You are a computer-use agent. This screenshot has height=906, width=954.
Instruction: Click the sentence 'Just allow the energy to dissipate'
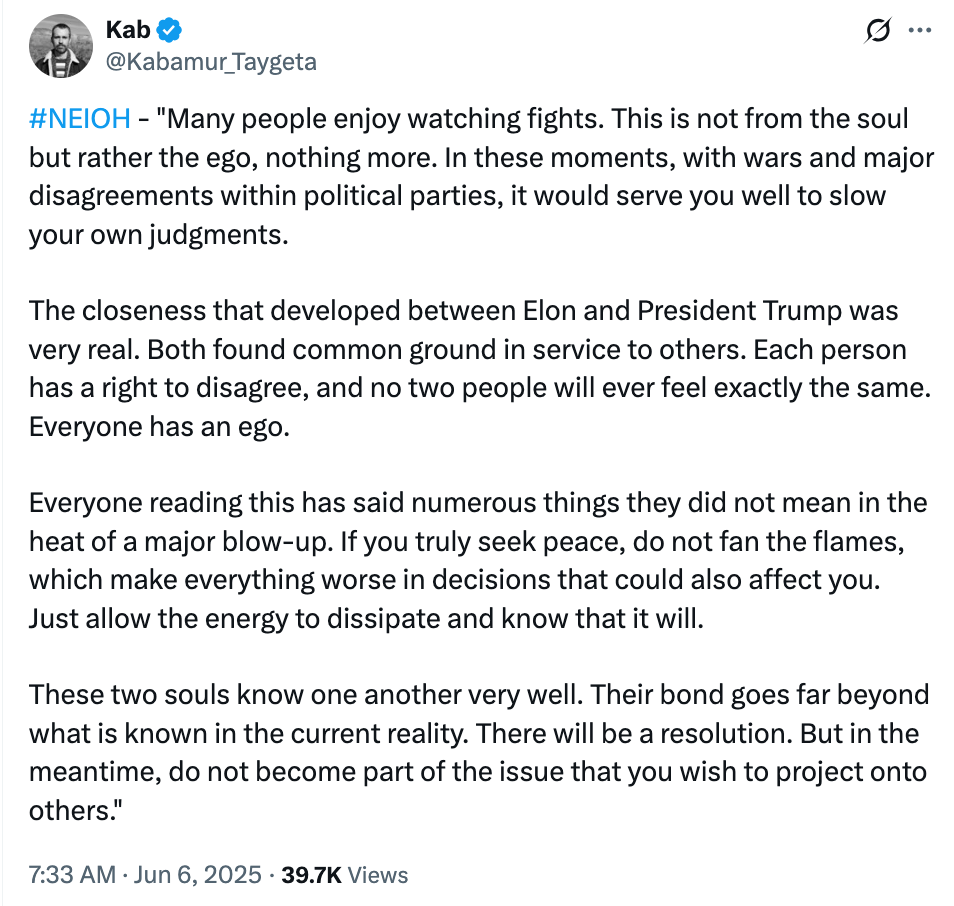(366, 619)
